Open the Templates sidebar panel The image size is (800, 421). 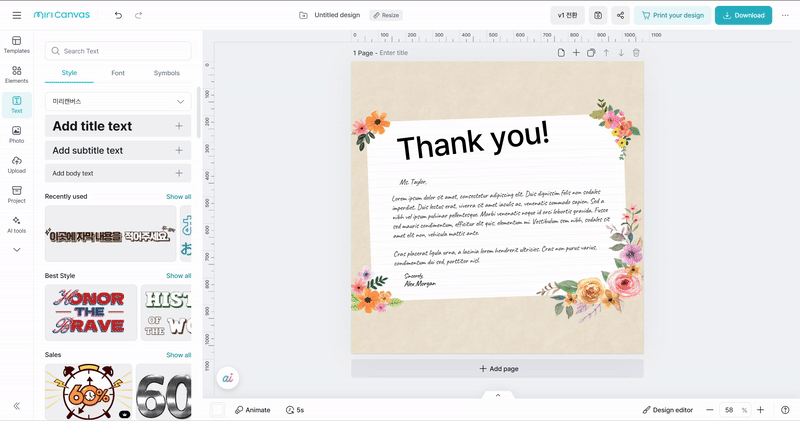coord(17,45)
